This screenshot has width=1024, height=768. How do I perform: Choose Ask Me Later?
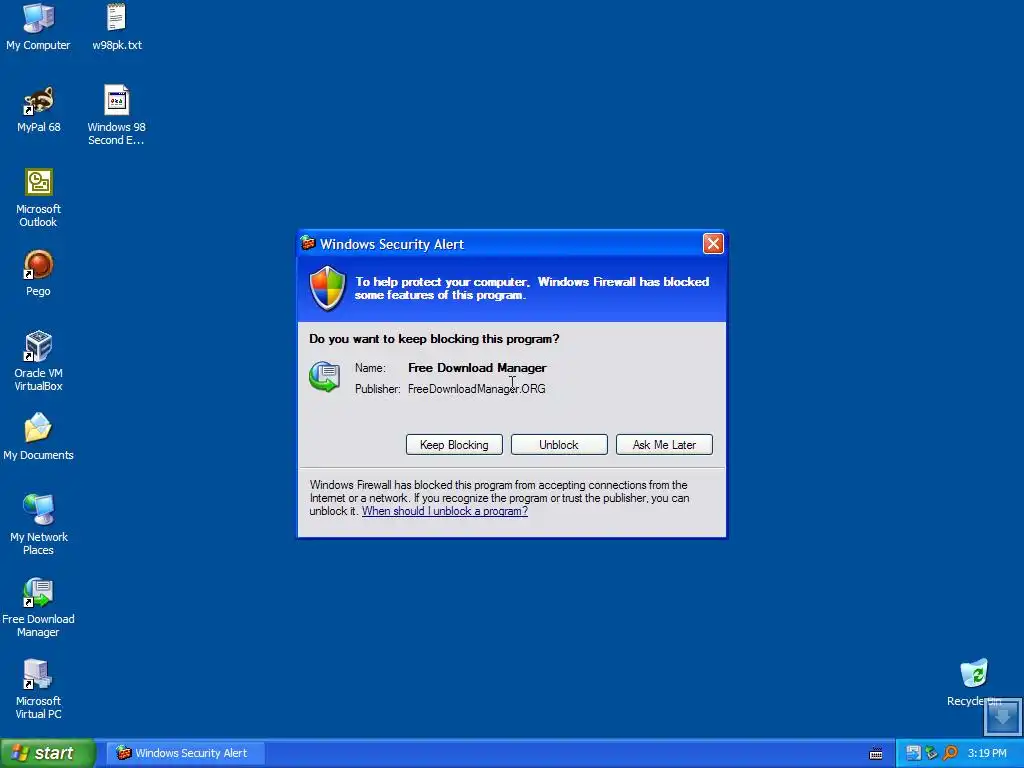(664, 445)
